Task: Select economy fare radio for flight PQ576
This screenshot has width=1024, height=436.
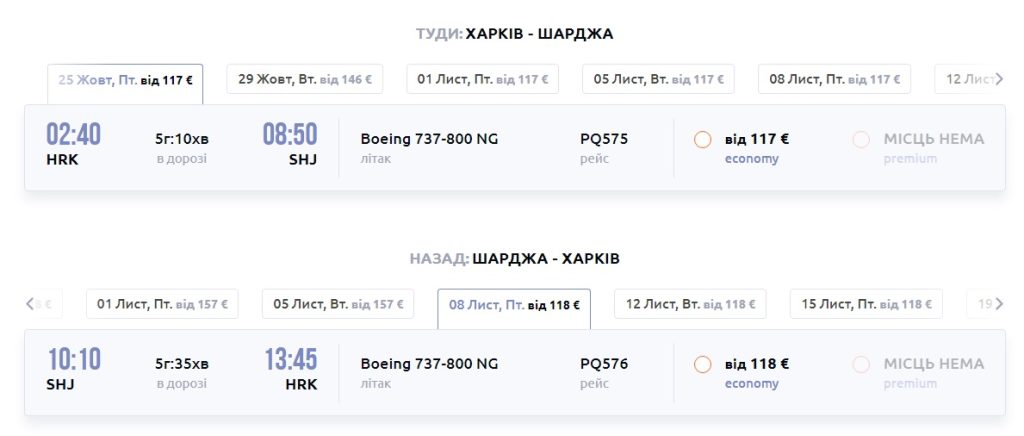Action: tap(702, 365)
